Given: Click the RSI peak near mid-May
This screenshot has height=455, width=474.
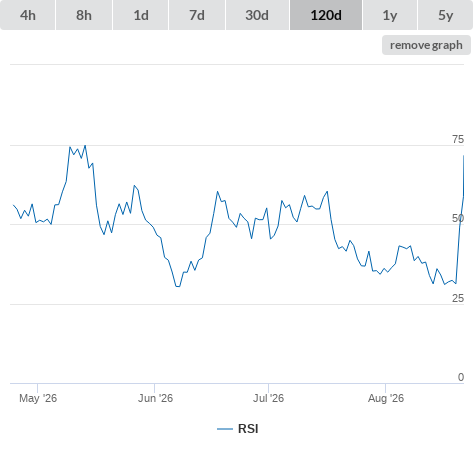Looking at the screenshot, I should [85, 146].
